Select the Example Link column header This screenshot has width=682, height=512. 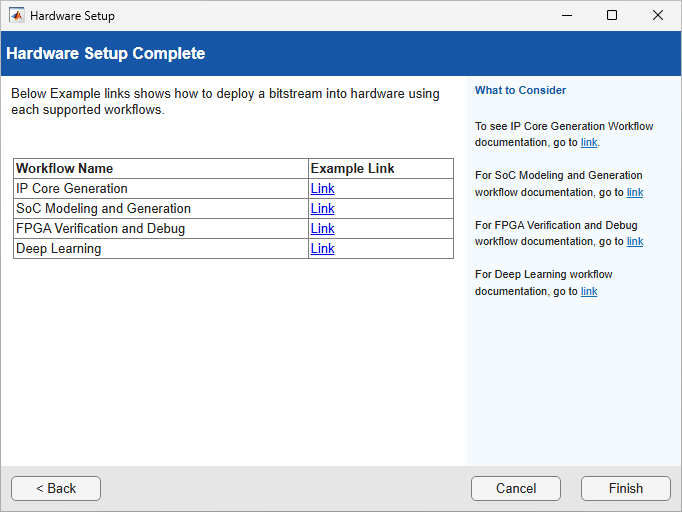tap(381, 168)
